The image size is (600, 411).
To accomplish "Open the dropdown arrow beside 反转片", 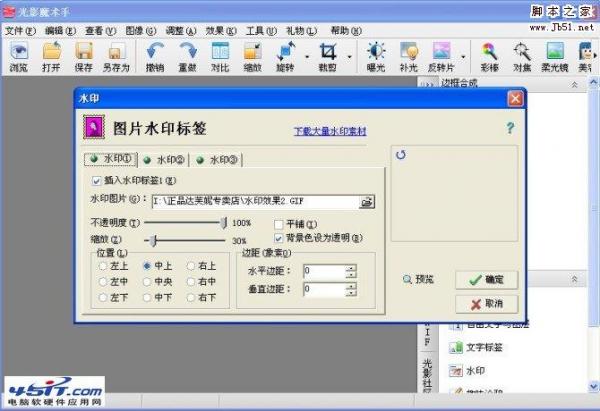I will click(463, 57).
